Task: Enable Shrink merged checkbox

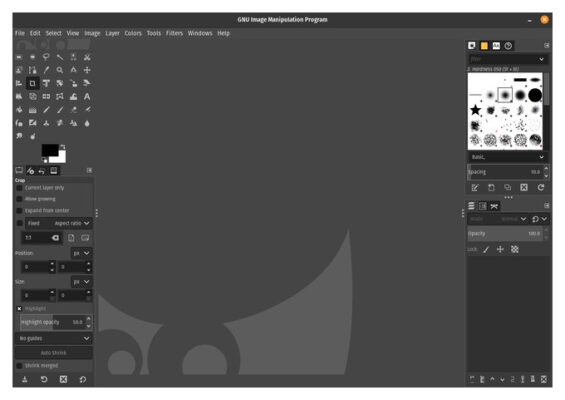Action: 19,366
